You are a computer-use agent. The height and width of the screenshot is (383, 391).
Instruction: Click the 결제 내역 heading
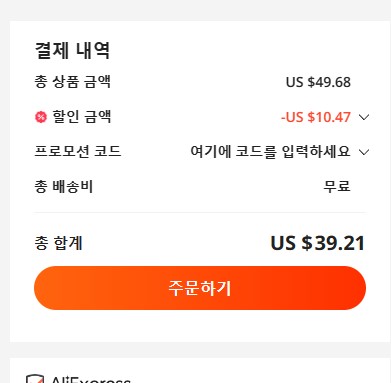click(72, 50)
